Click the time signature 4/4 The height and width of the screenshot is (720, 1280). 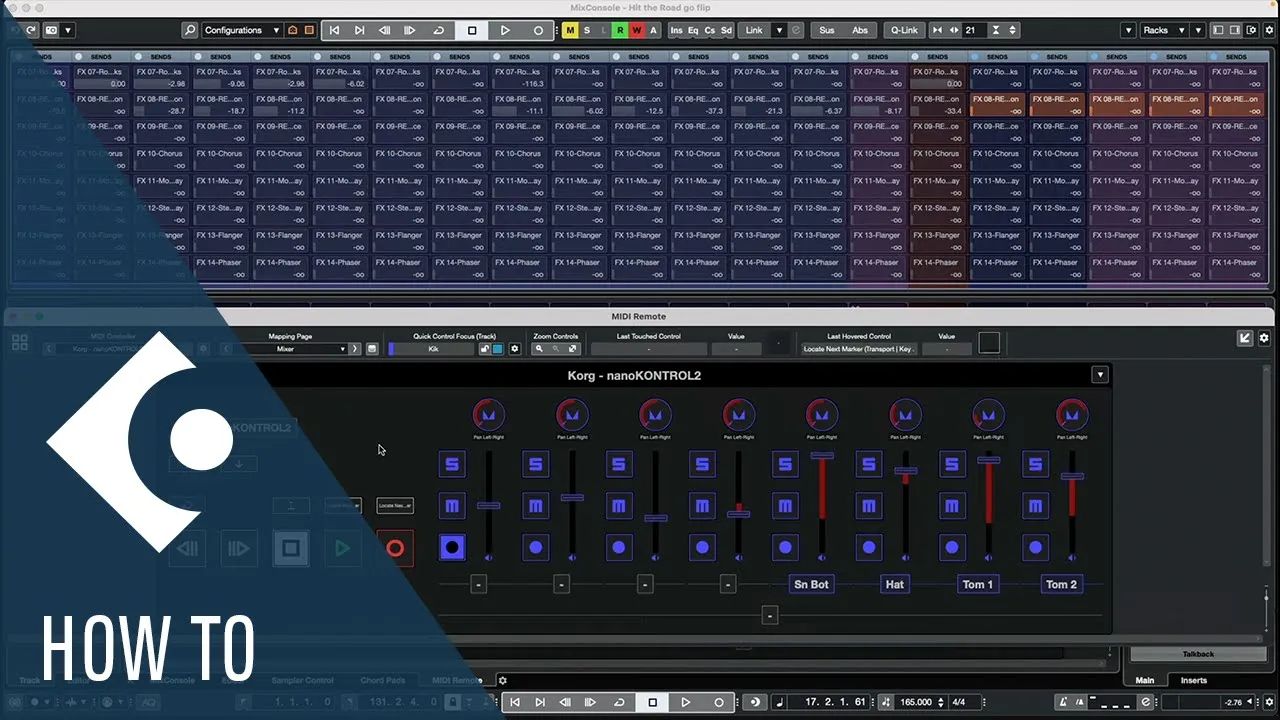point(958,702)
